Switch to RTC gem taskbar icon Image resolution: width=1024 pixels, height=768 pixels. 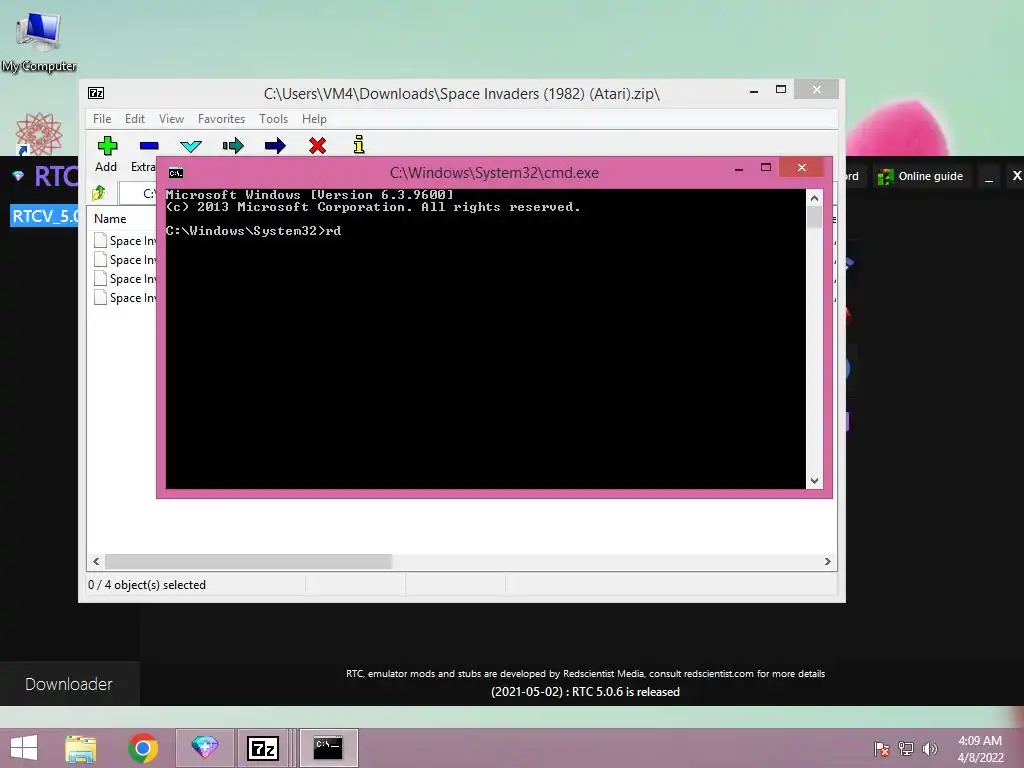click(204, 748)
